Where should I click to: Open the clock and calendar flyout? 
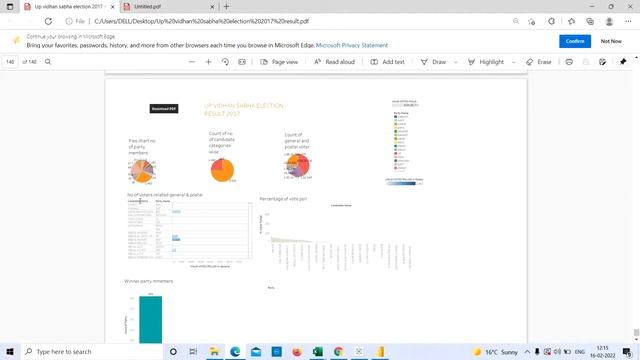click(x=602, y=351)
